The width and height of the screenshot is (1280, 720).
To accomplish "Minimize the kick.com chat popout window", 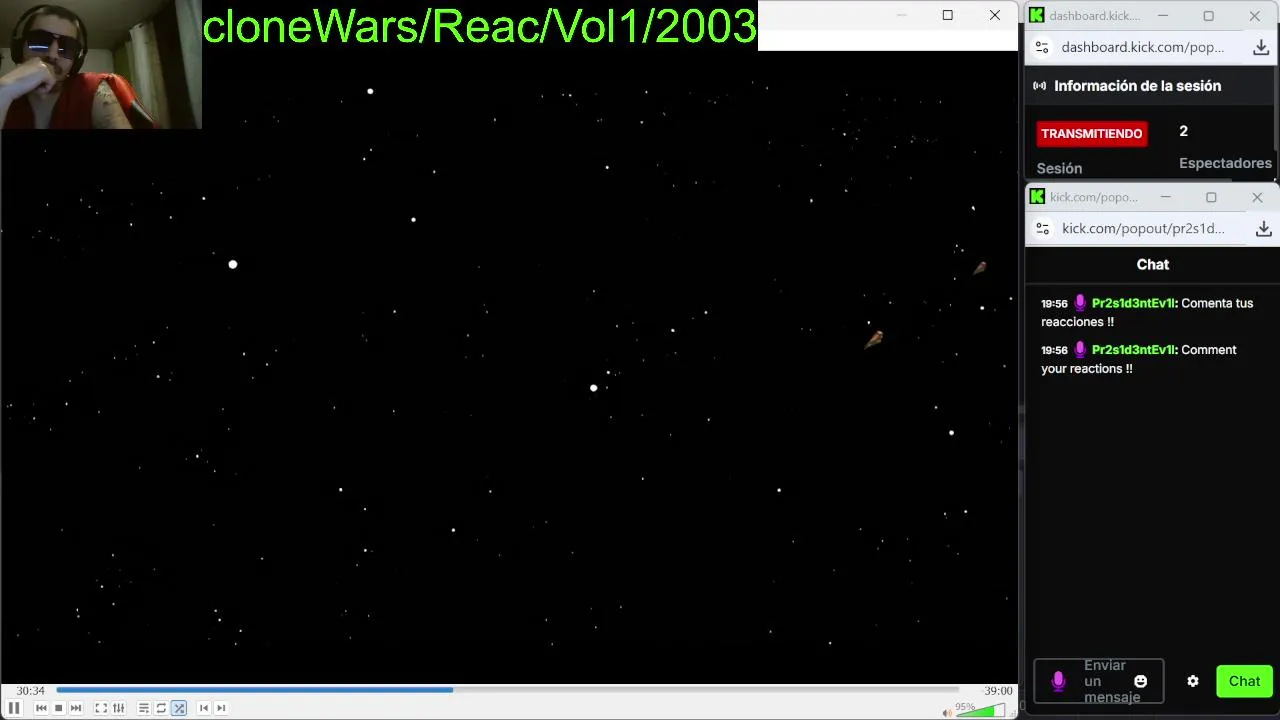I will click(x=1165, y=198).
